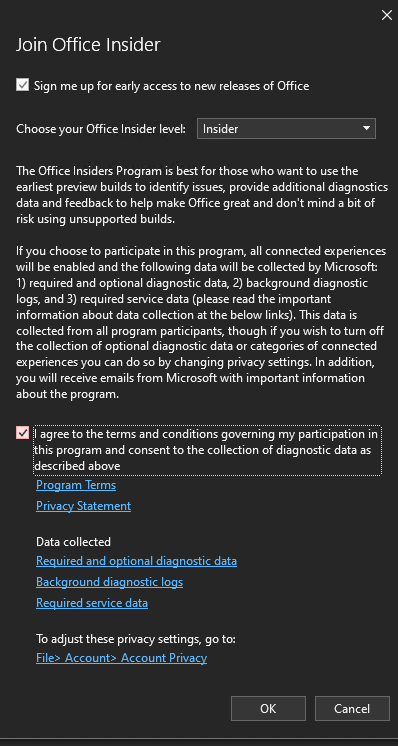
Task: Click the selected 'Insider' value in combo box
Action: pos(221,129)
